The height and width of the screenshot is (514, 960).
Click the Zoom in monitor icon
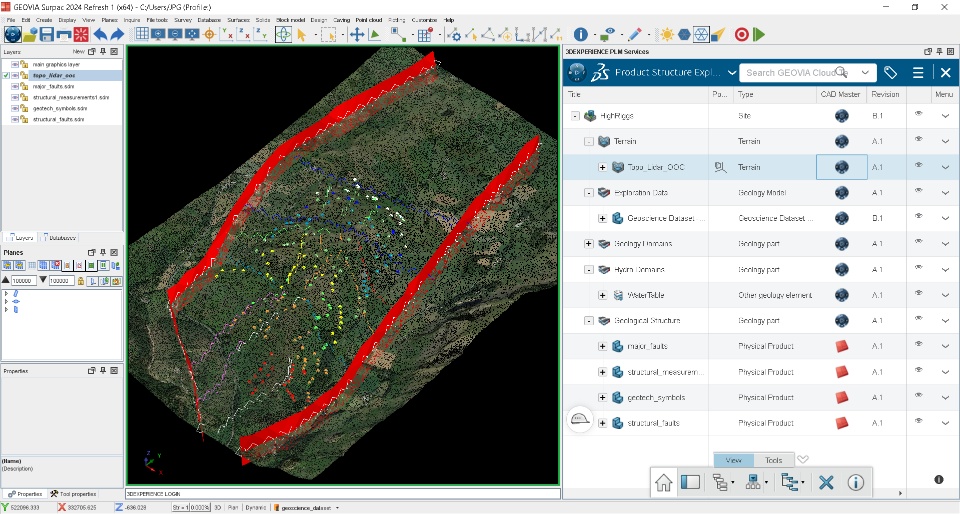click(x=159, y=34)
